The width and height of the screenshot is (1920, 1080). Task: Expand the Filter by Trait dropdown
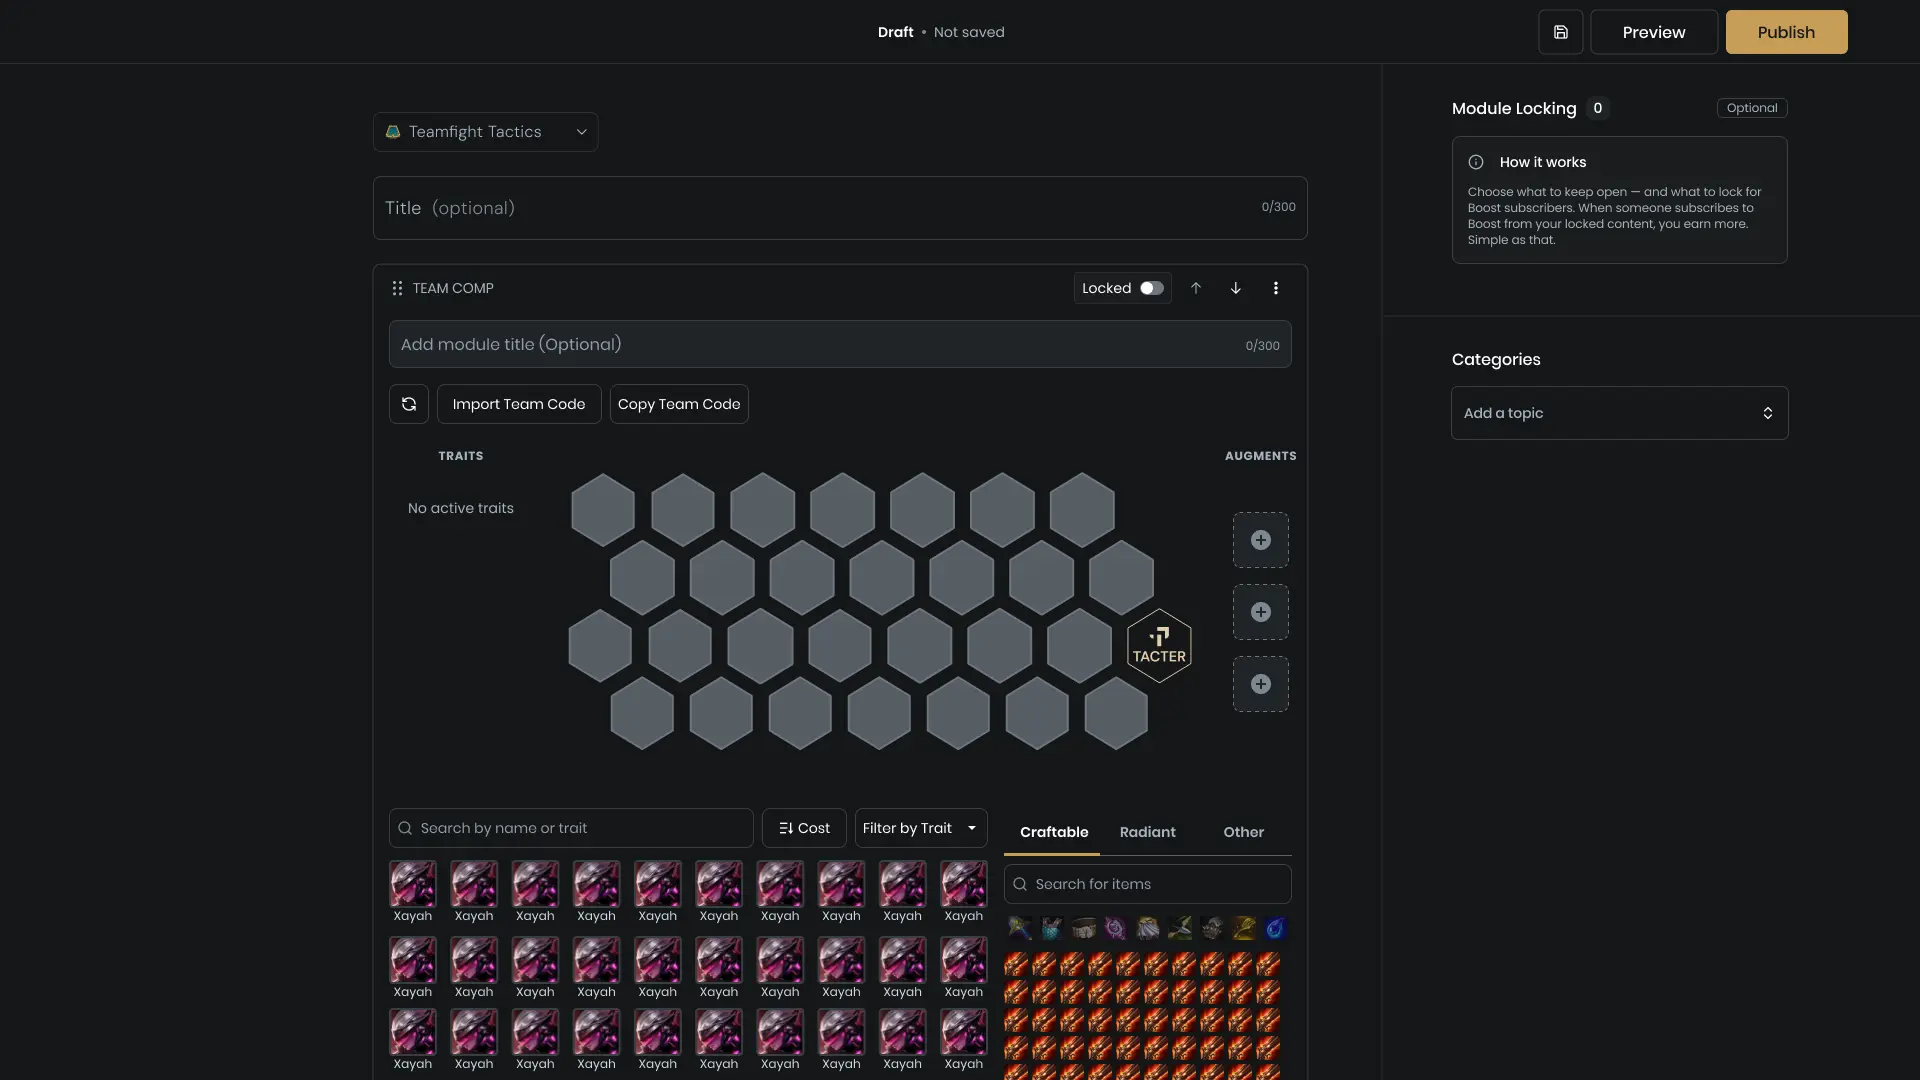(919, 828)
